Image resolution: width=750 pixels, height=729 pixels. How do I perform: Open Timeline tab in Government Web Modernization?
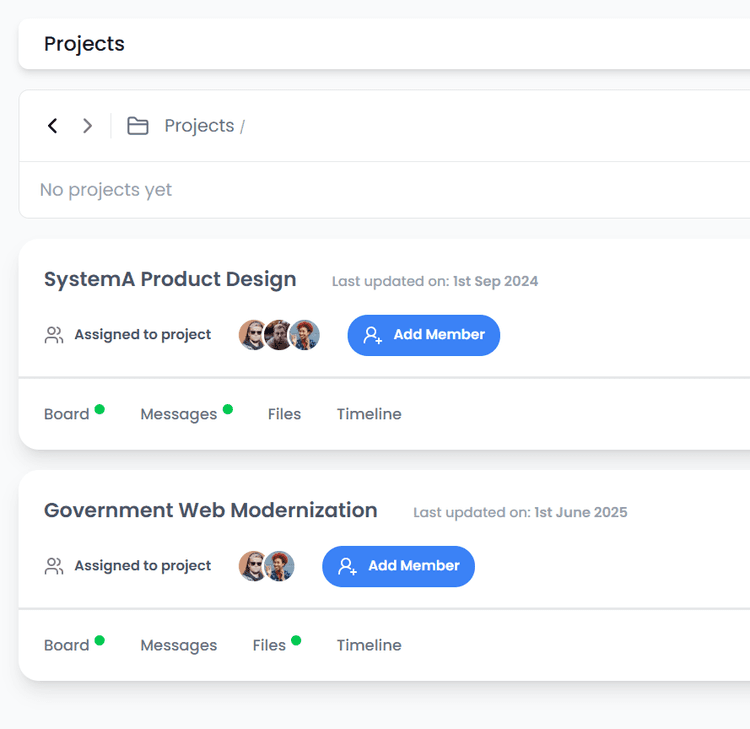pos(369,645)
